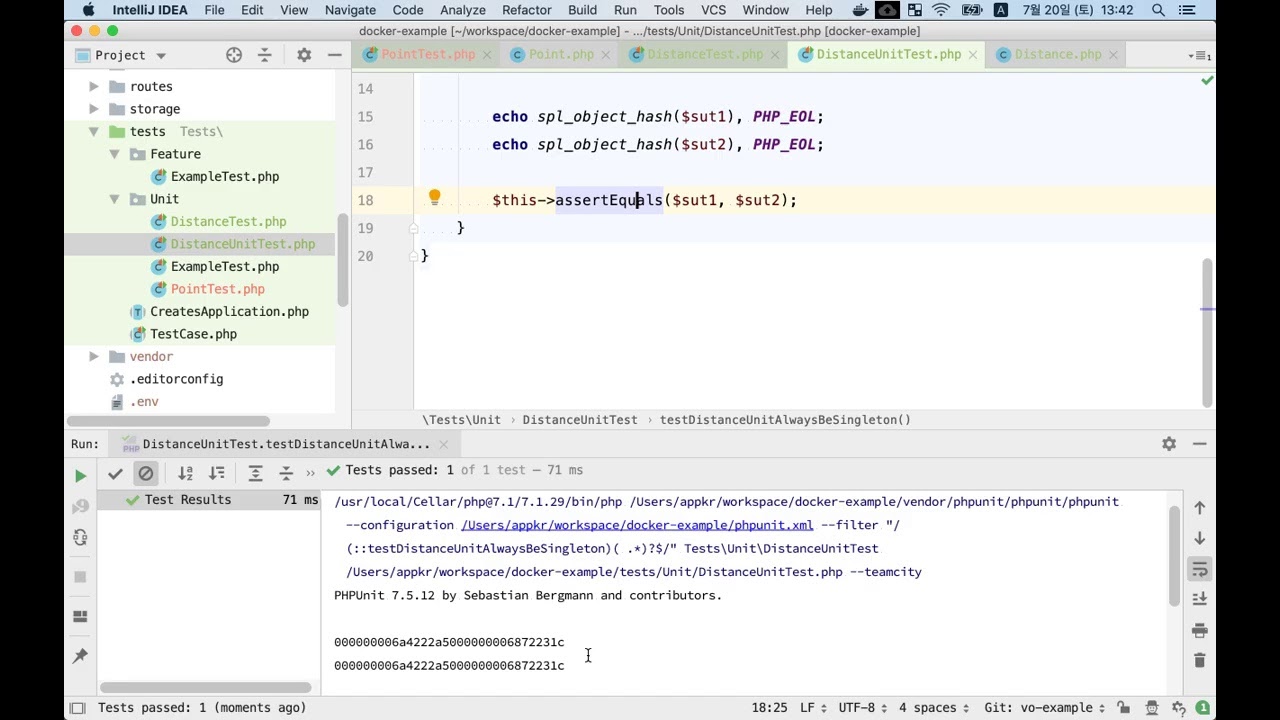The image size is (1280, 720).
Task: Click the DistanceUnitTest breadcrumb
Action: pos(580,420)
